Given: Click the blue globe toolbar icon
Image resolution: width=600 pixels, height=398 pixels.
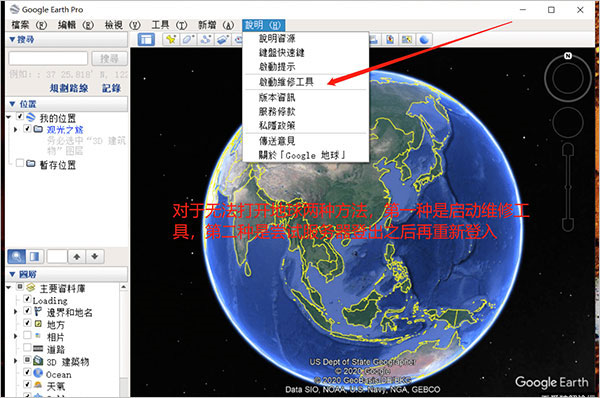Looking at the screenshot, I should pyautogui.click(x=424, y=39).
